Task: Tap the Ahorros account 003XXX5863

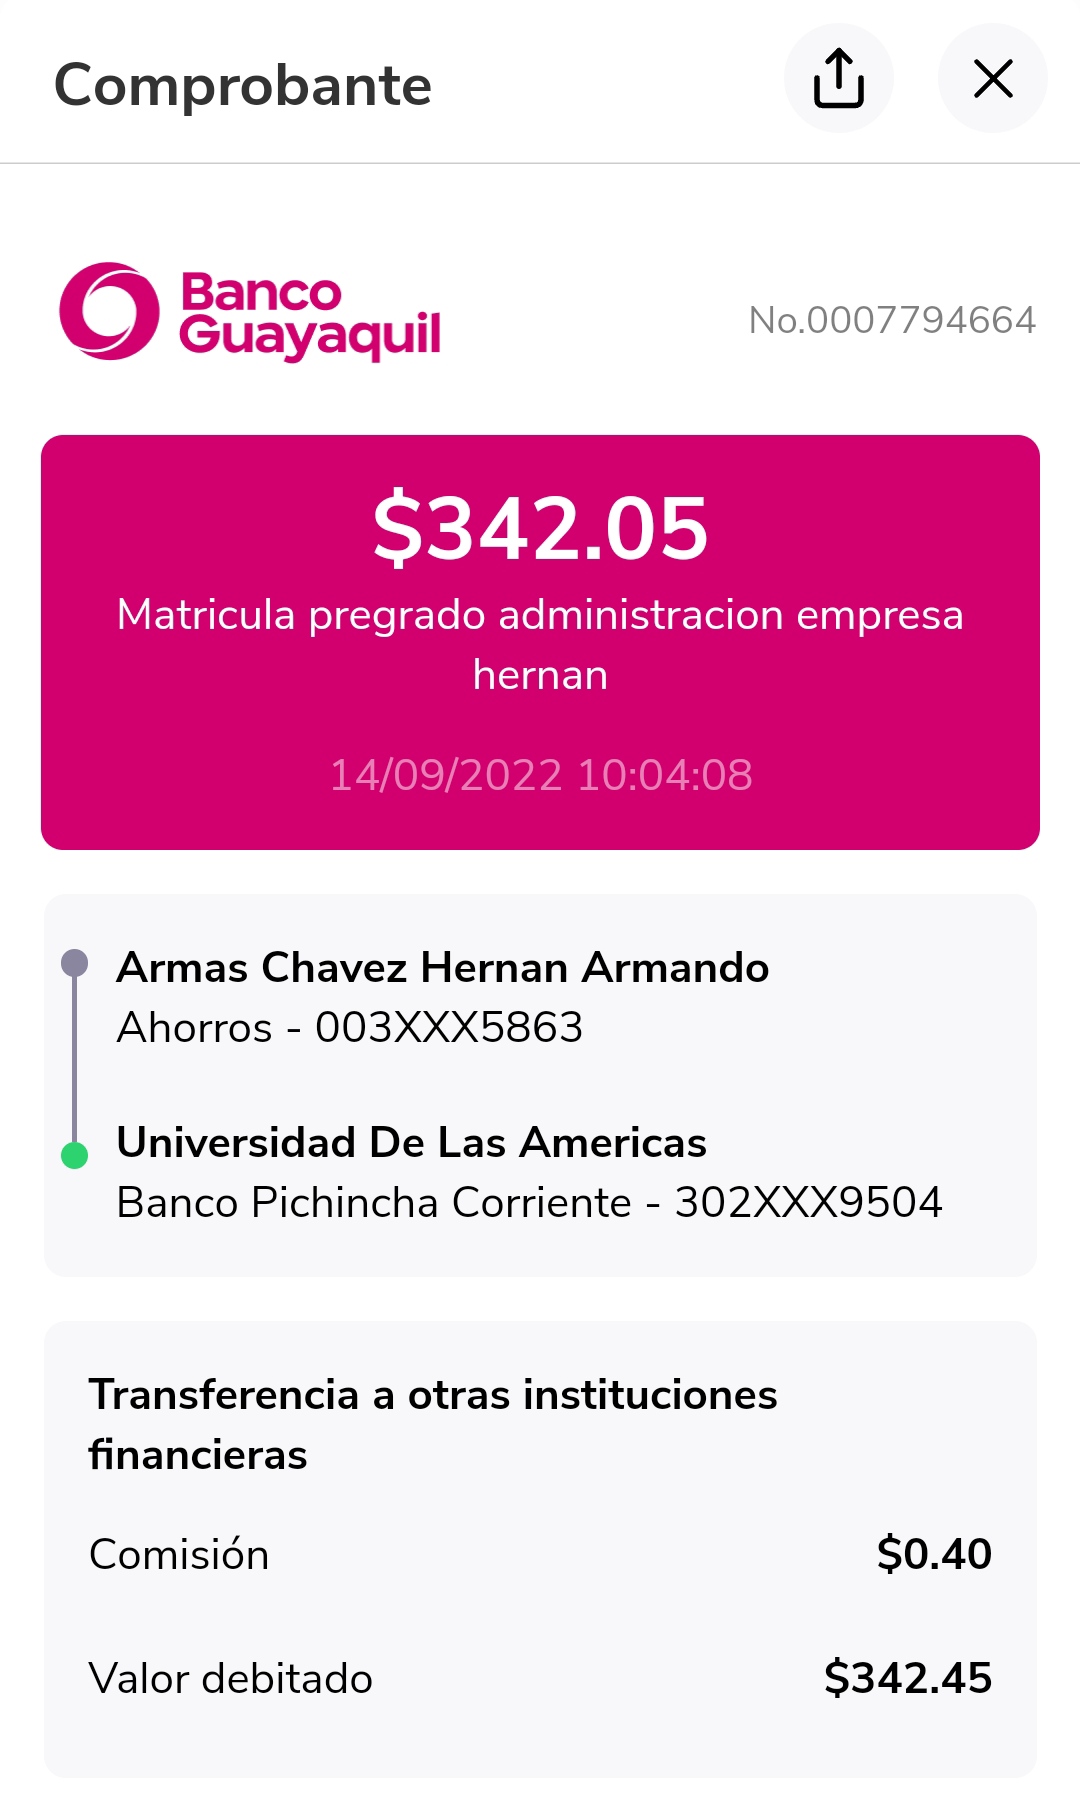Action: pos(350,1028)
